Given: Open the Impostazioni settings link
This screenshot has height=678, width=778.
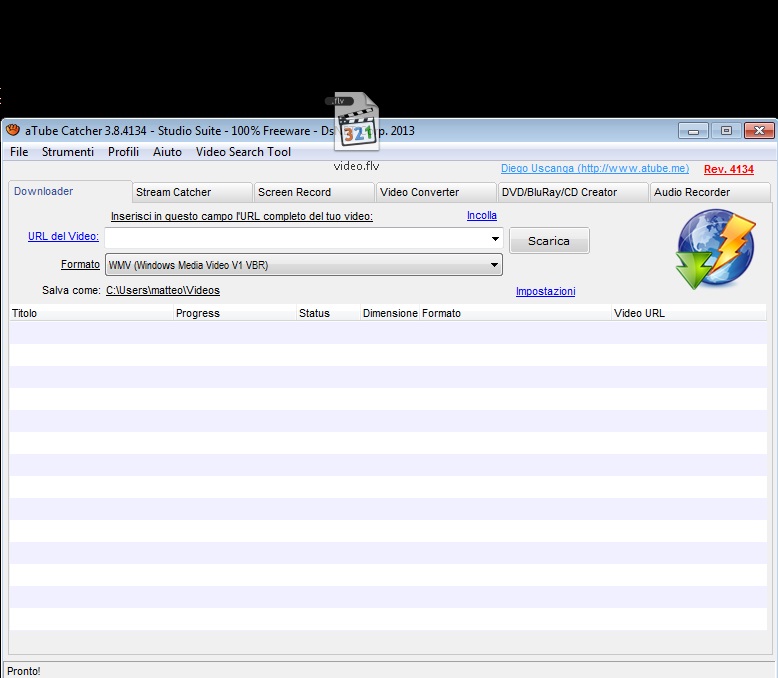Looking at the screenshot, I should point(546,291).
